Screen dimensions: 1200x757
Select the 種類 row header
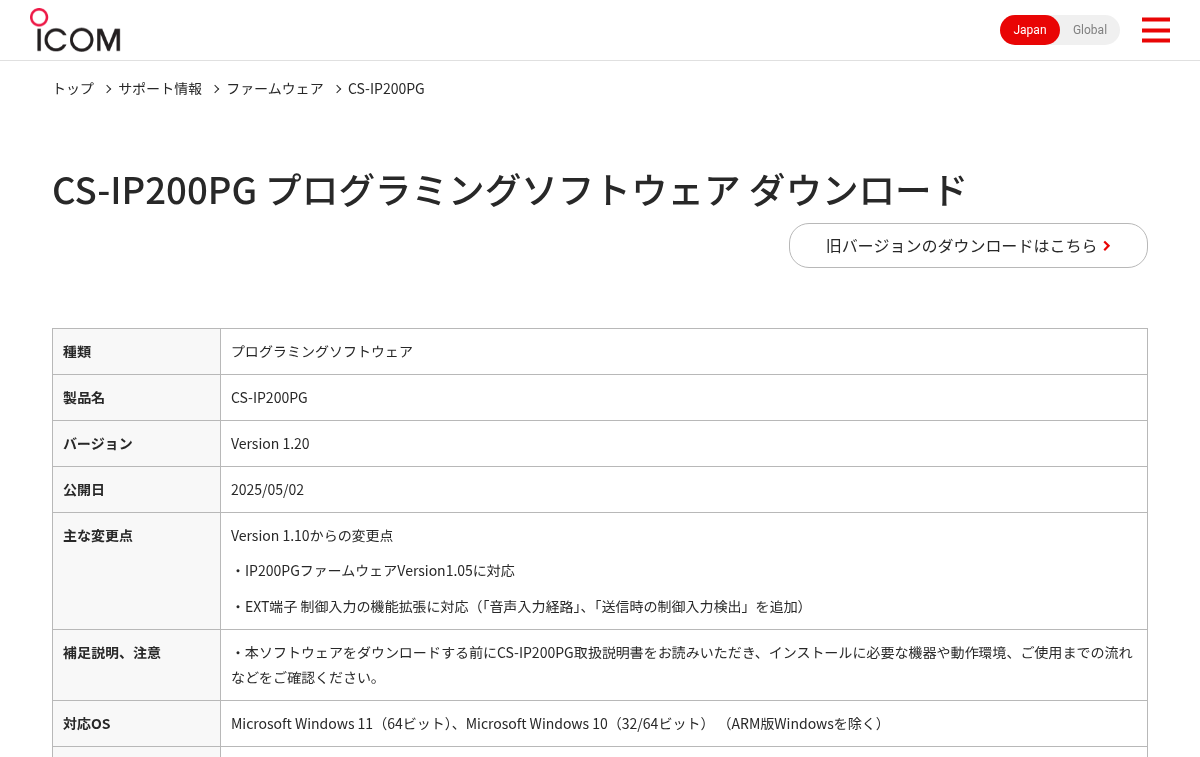tap(137, 352)
